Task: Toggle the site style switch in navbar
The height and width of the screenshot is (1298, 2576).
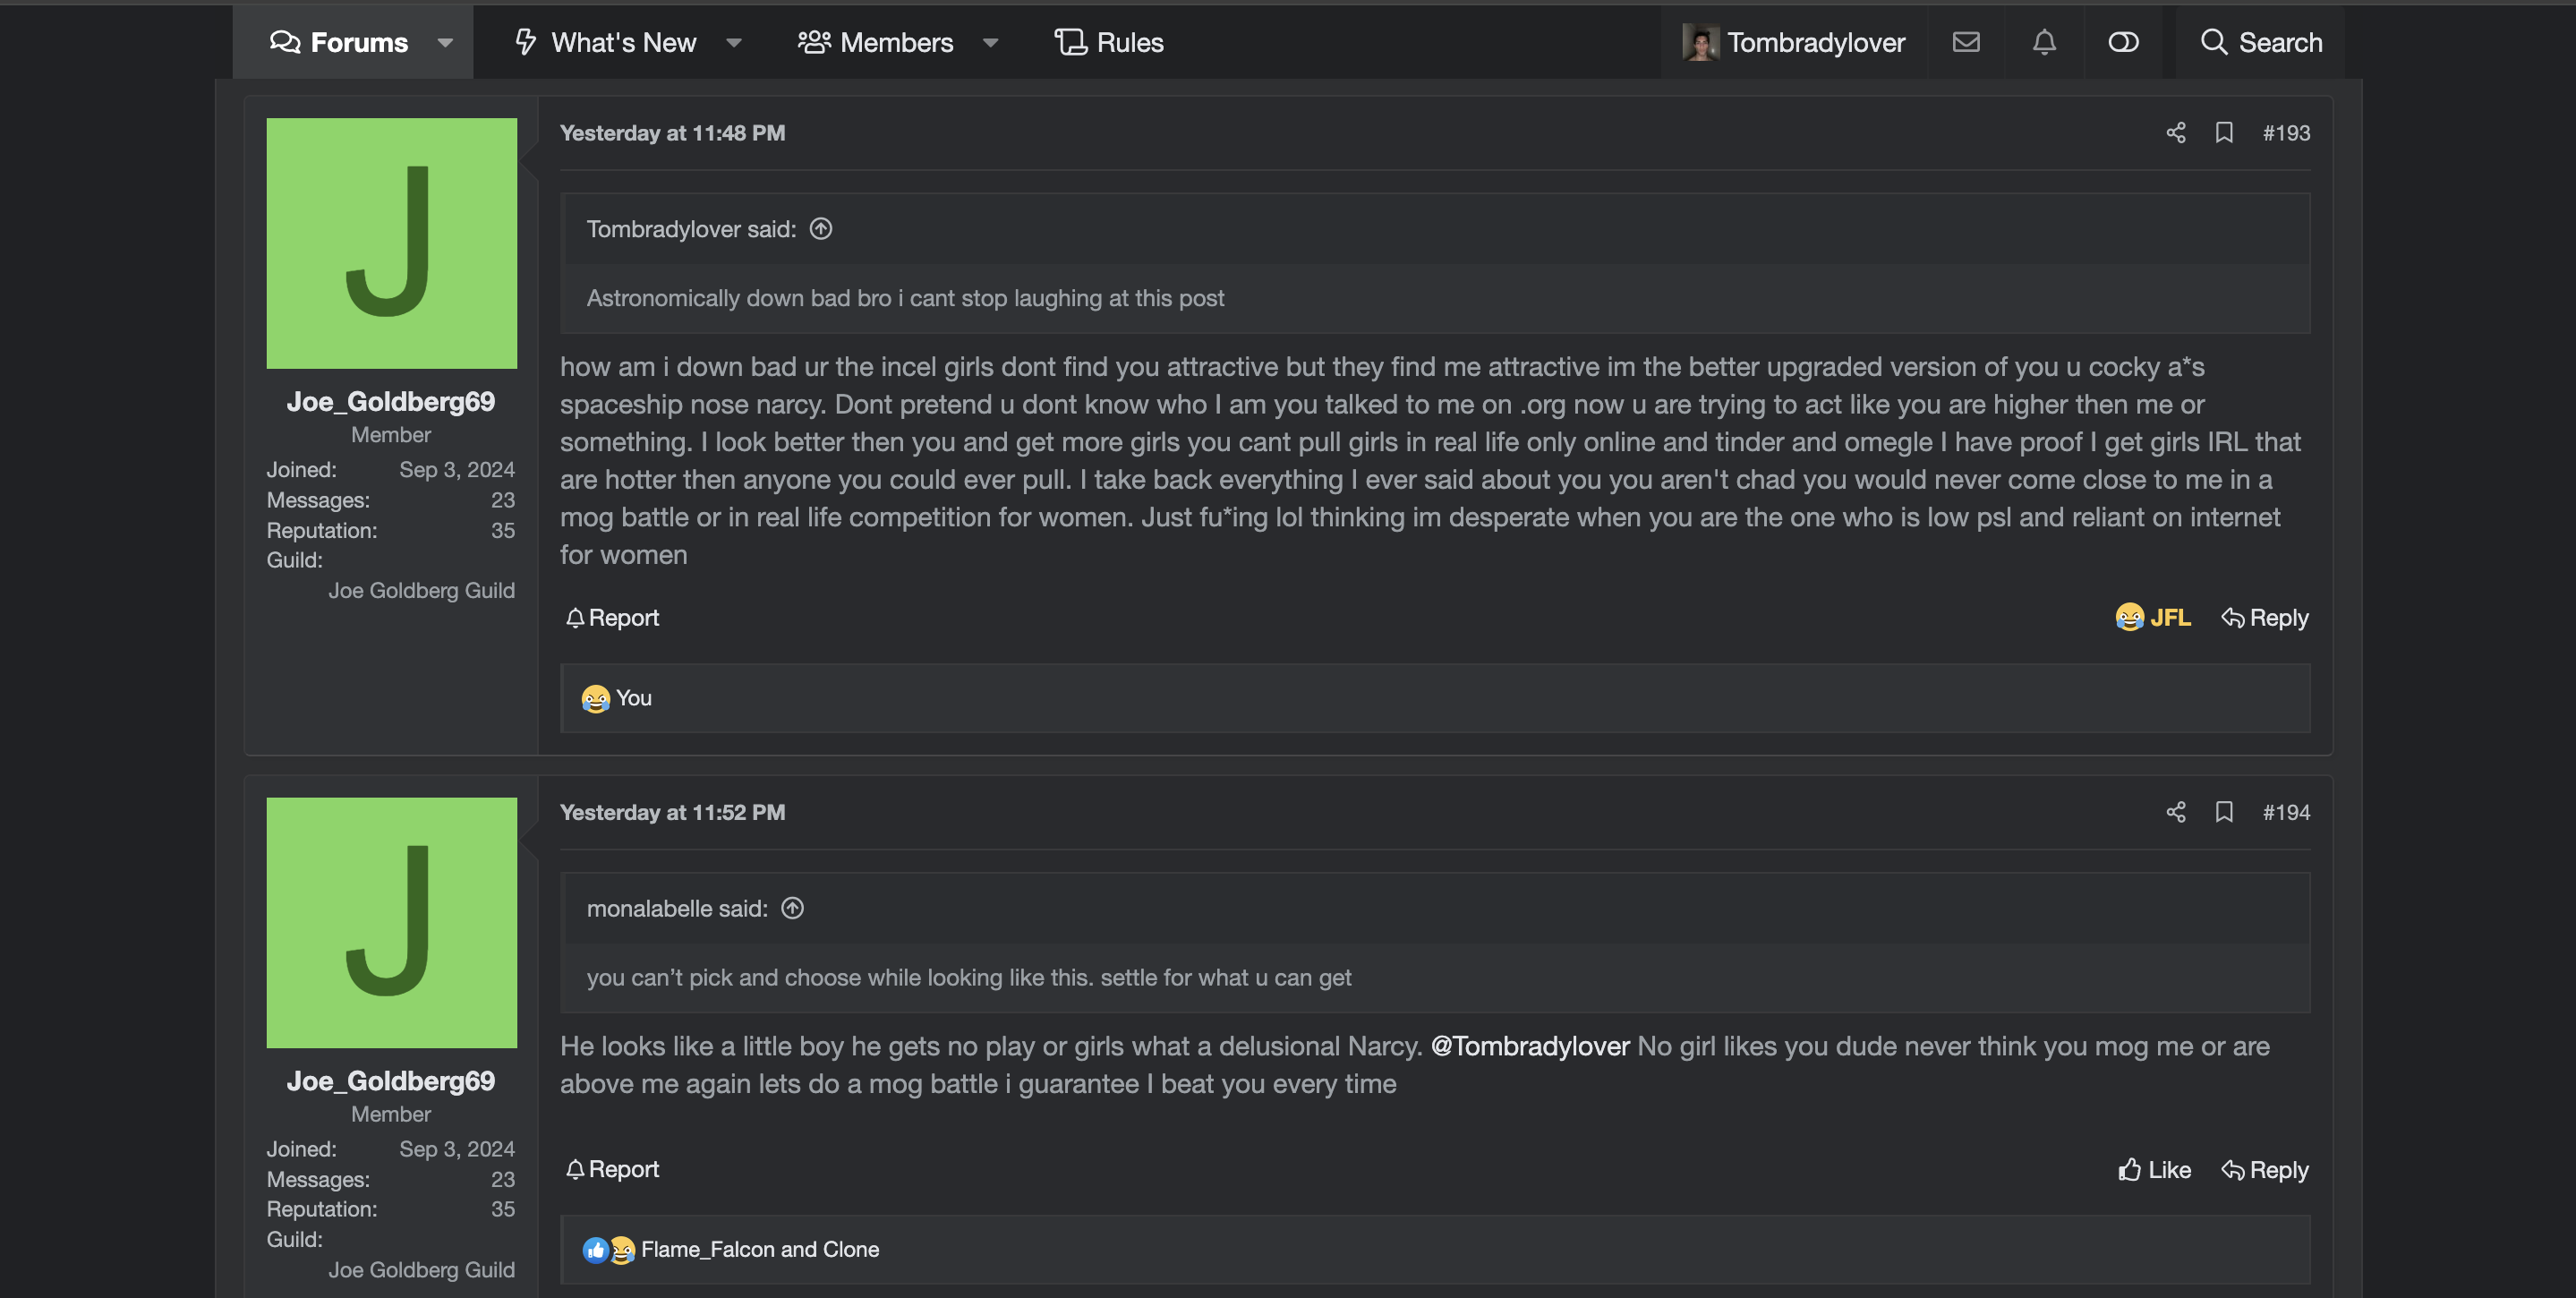Action: tap(2123, 42)
